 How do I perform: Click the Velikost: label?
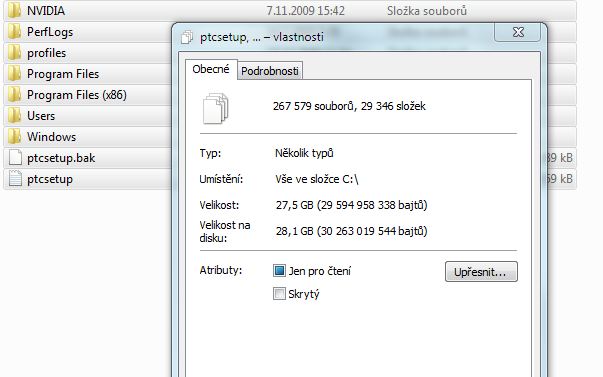click(219, 205)
